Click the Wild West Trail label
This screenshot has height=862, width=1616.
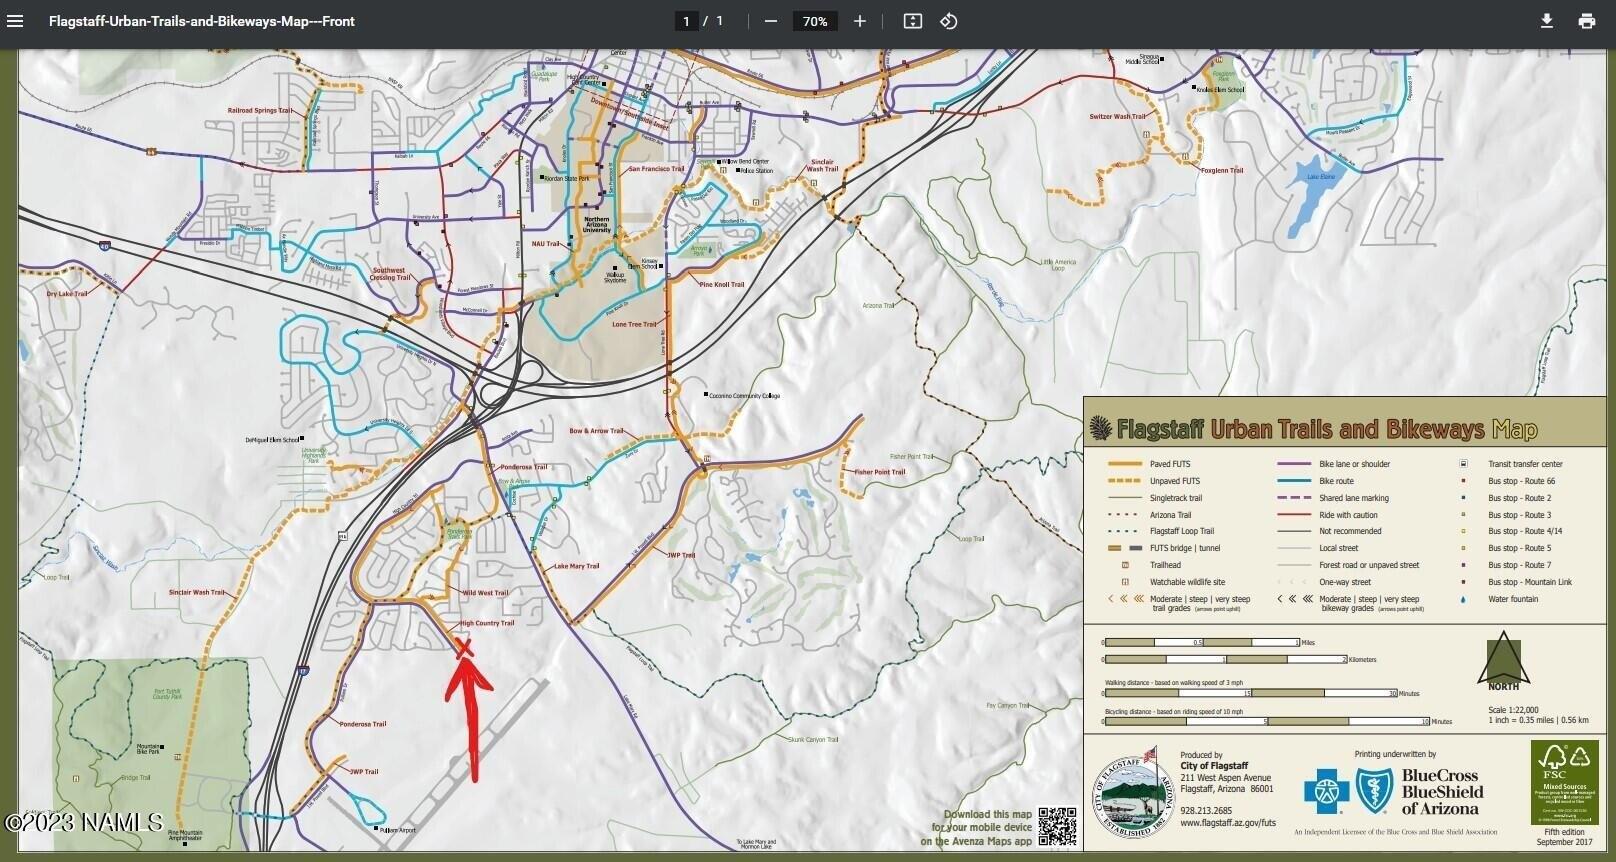click(485, 593)
